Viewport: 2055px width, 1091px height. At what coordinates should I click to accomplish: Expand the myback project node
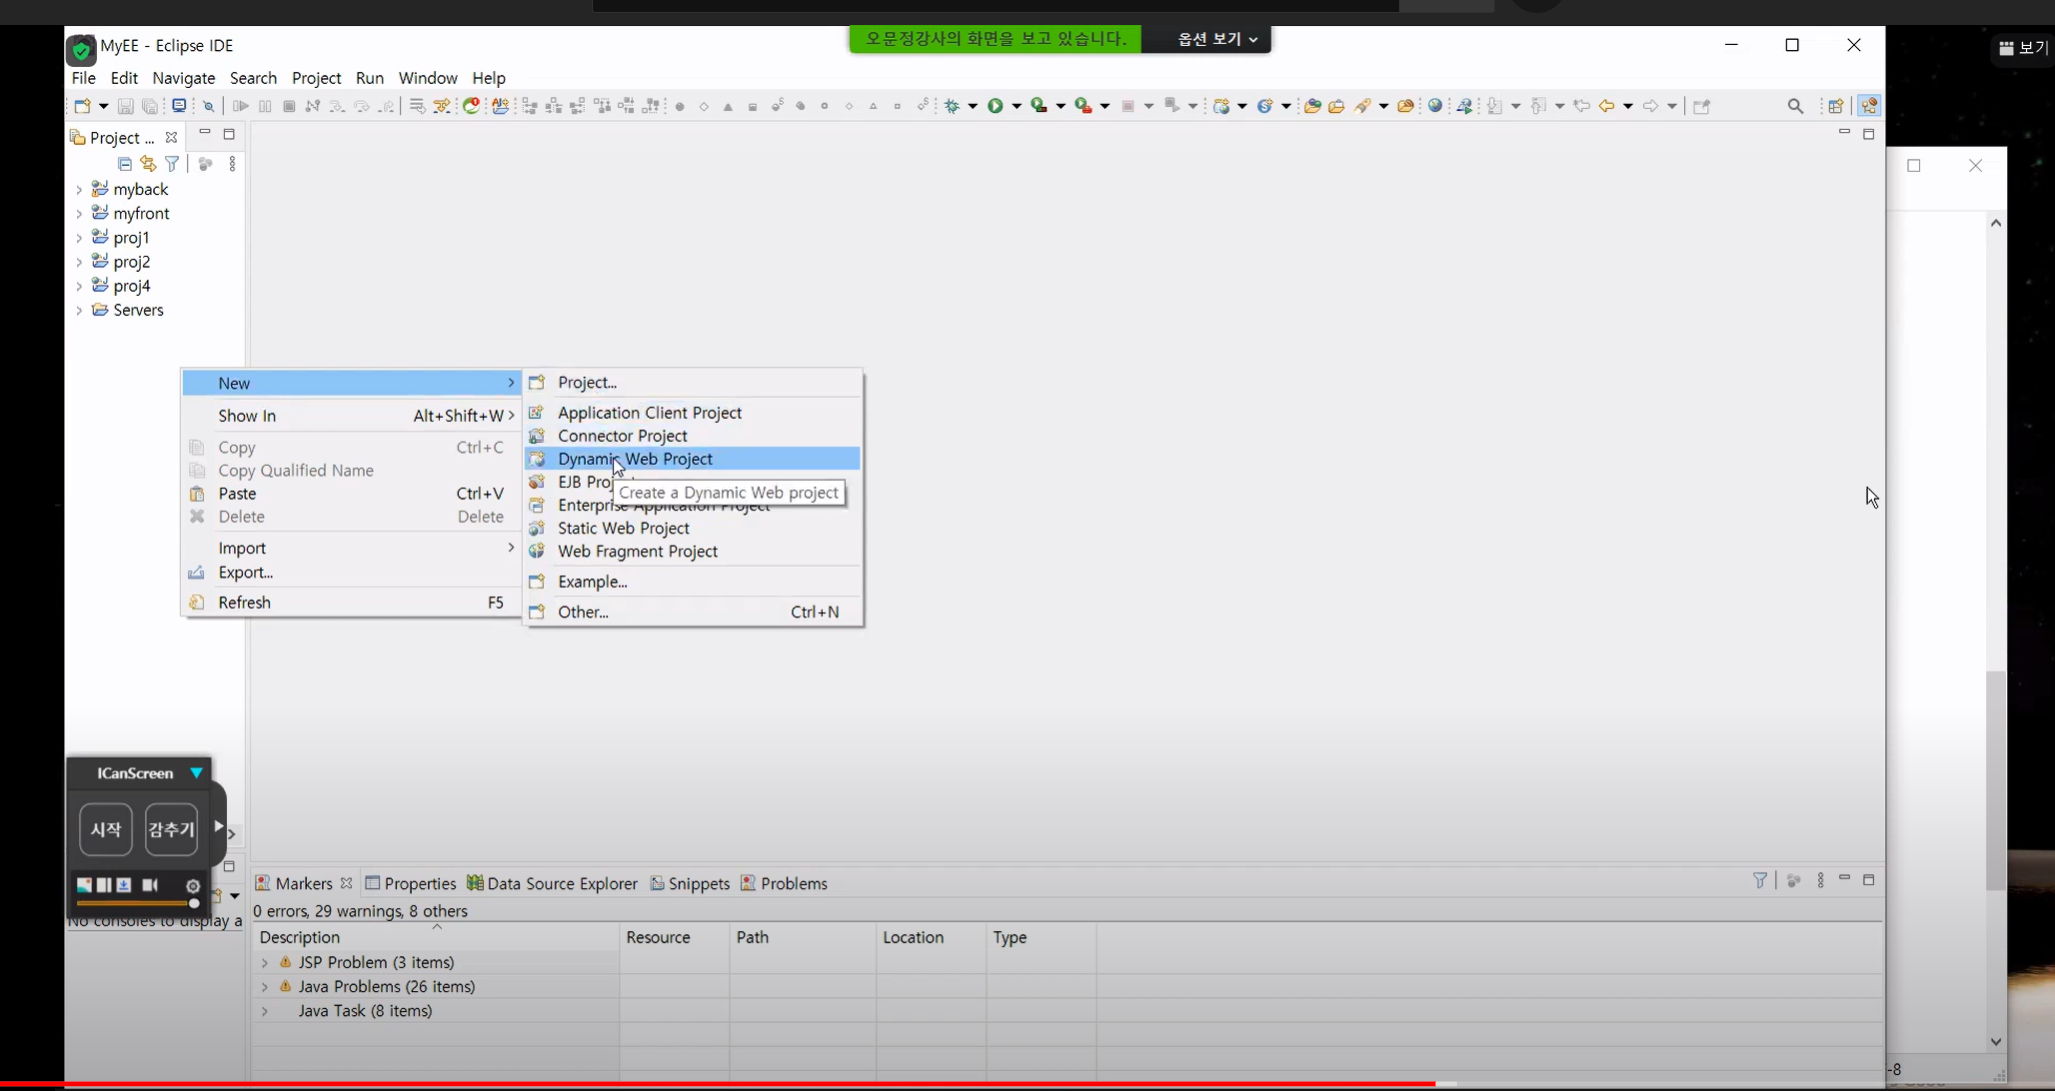point(79,189)
